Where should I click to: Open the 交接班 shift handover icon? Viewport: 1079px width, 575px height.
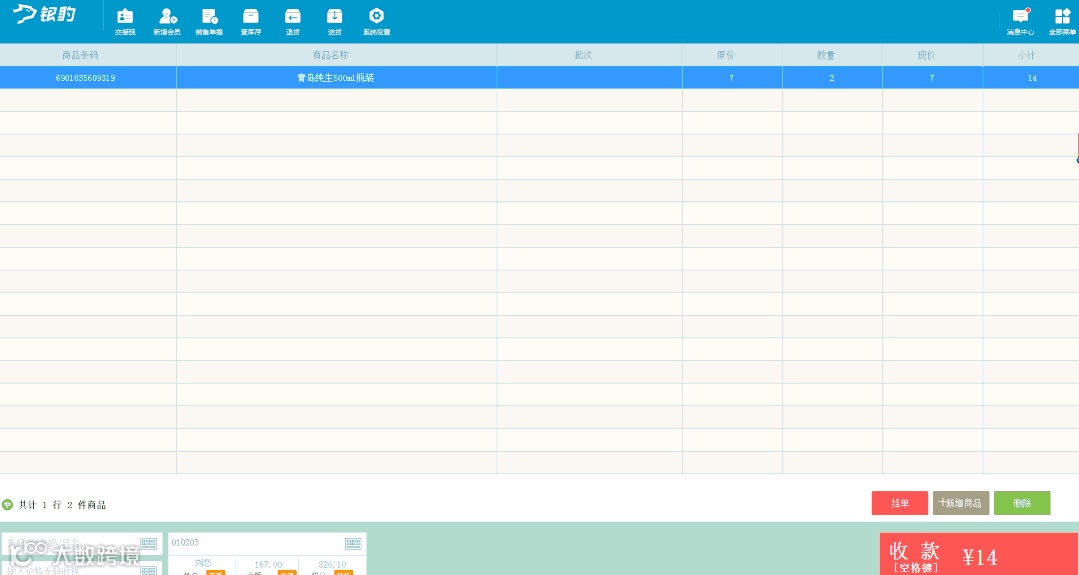(x=125, y=21)
